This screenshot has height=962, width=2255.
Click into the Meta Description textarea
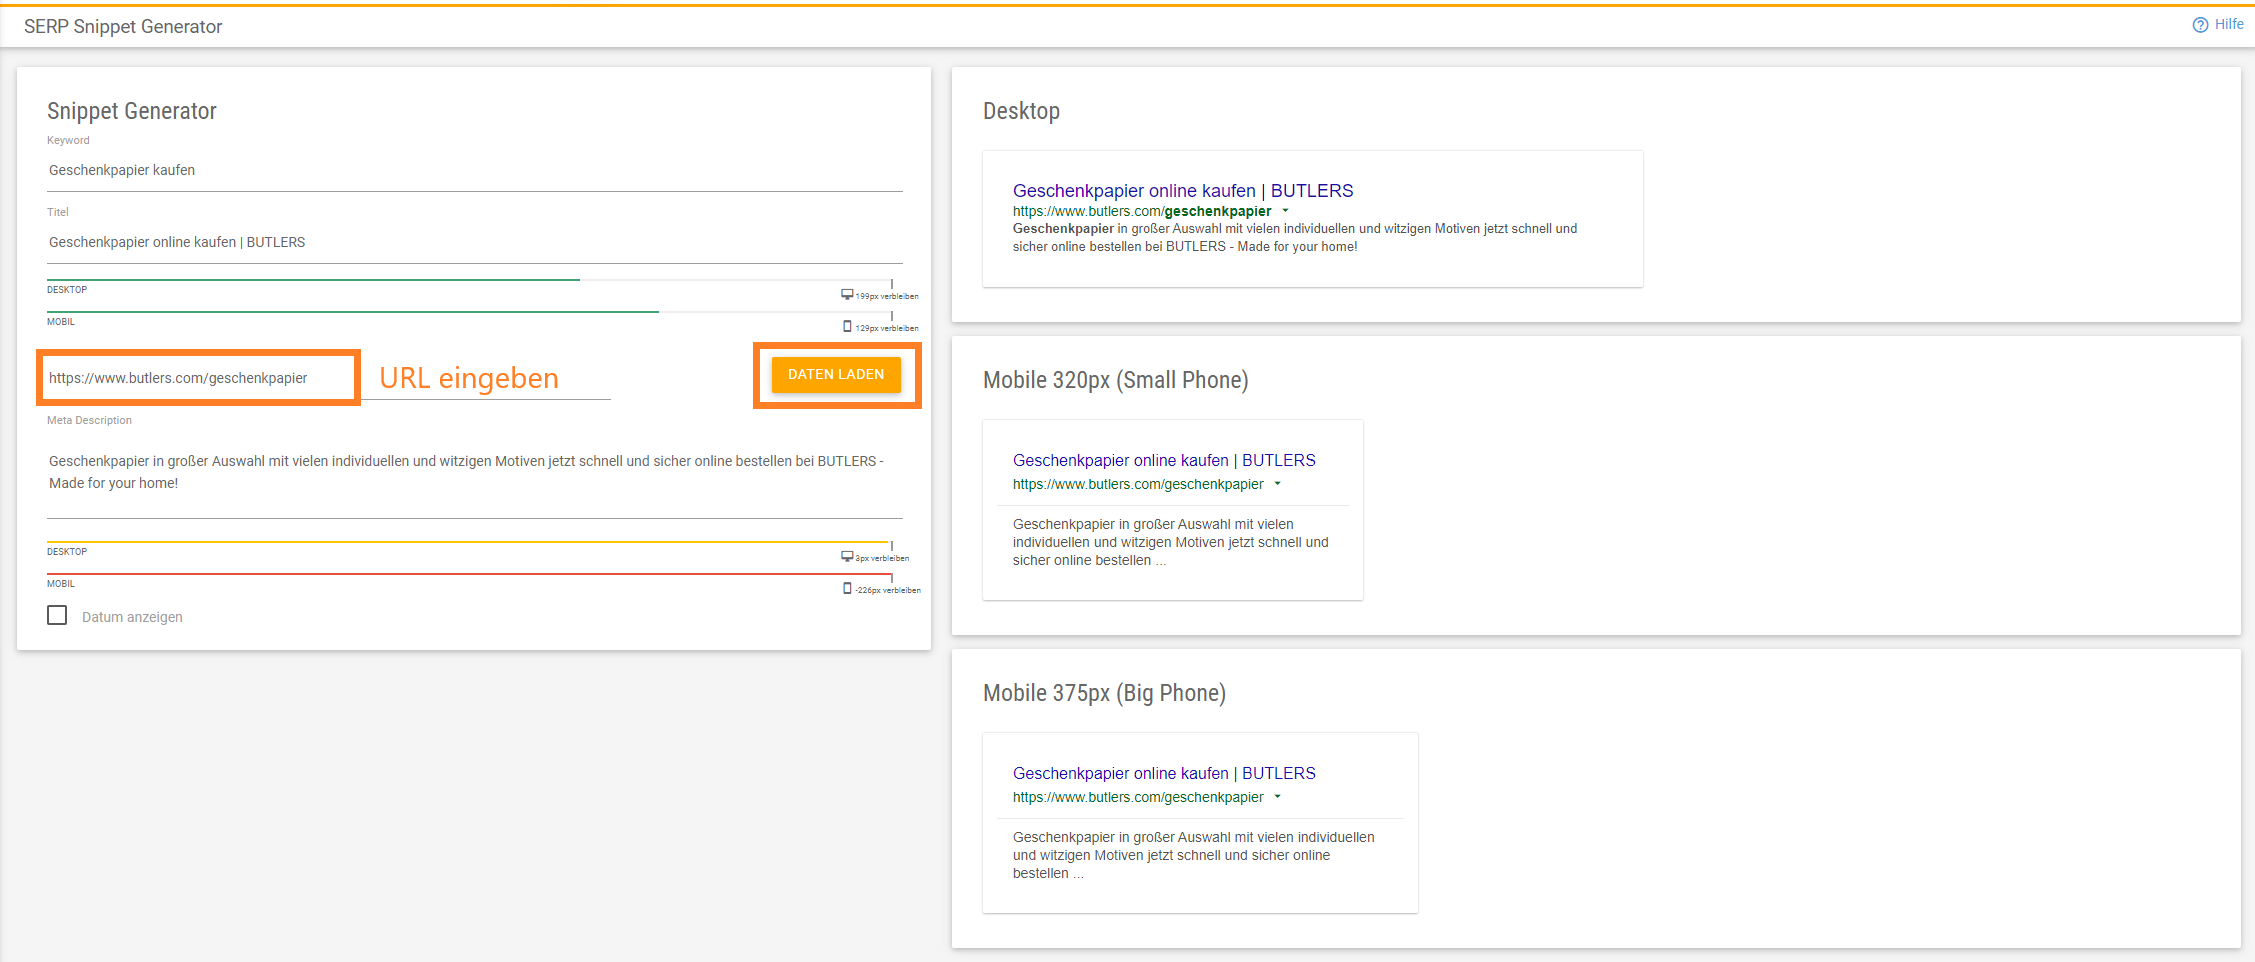pyautogui.click(x=474, y=477)
